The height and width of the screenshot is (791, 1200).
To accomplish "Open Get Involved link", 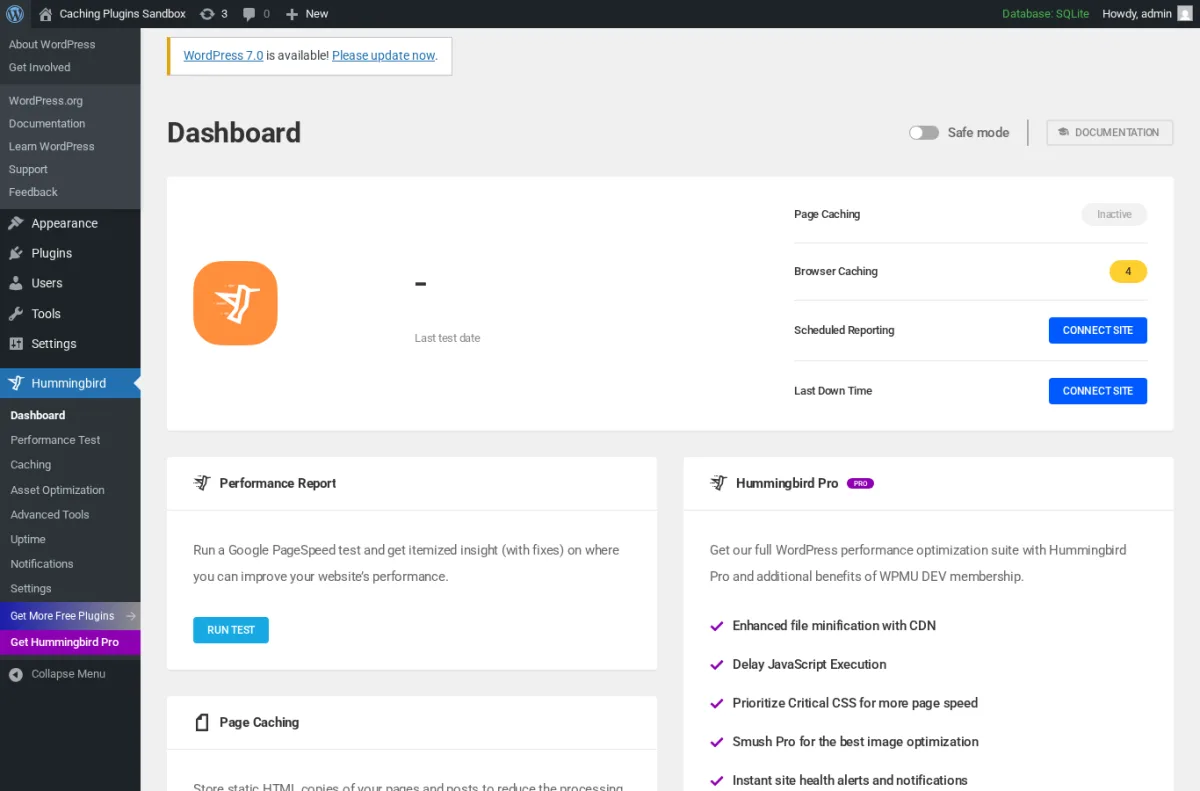I will coord(40,67).
